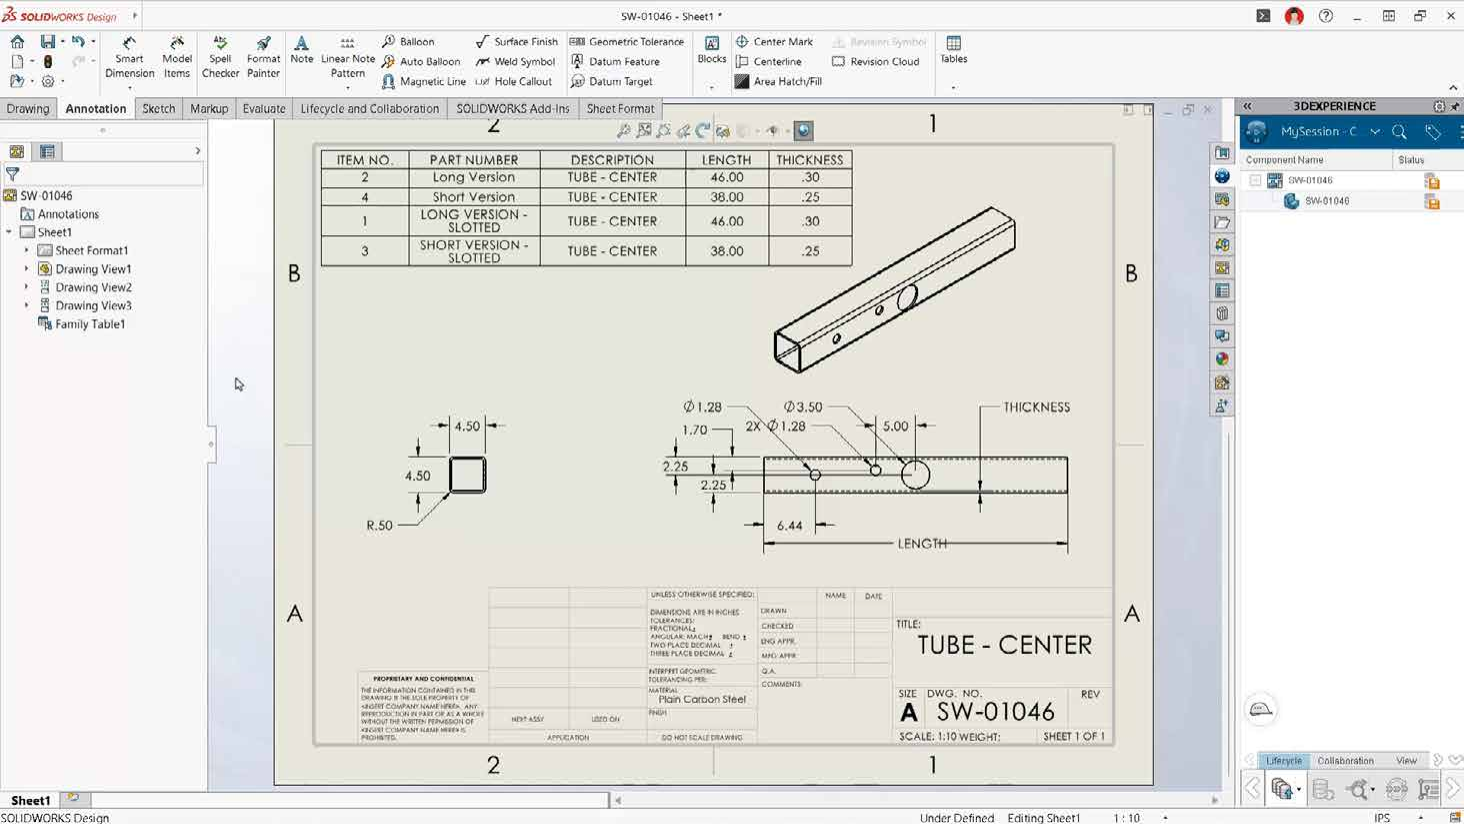The image size is (1464, 824).
Task: Select the Magnetic Line tool
Action: [x=424, y=82]
